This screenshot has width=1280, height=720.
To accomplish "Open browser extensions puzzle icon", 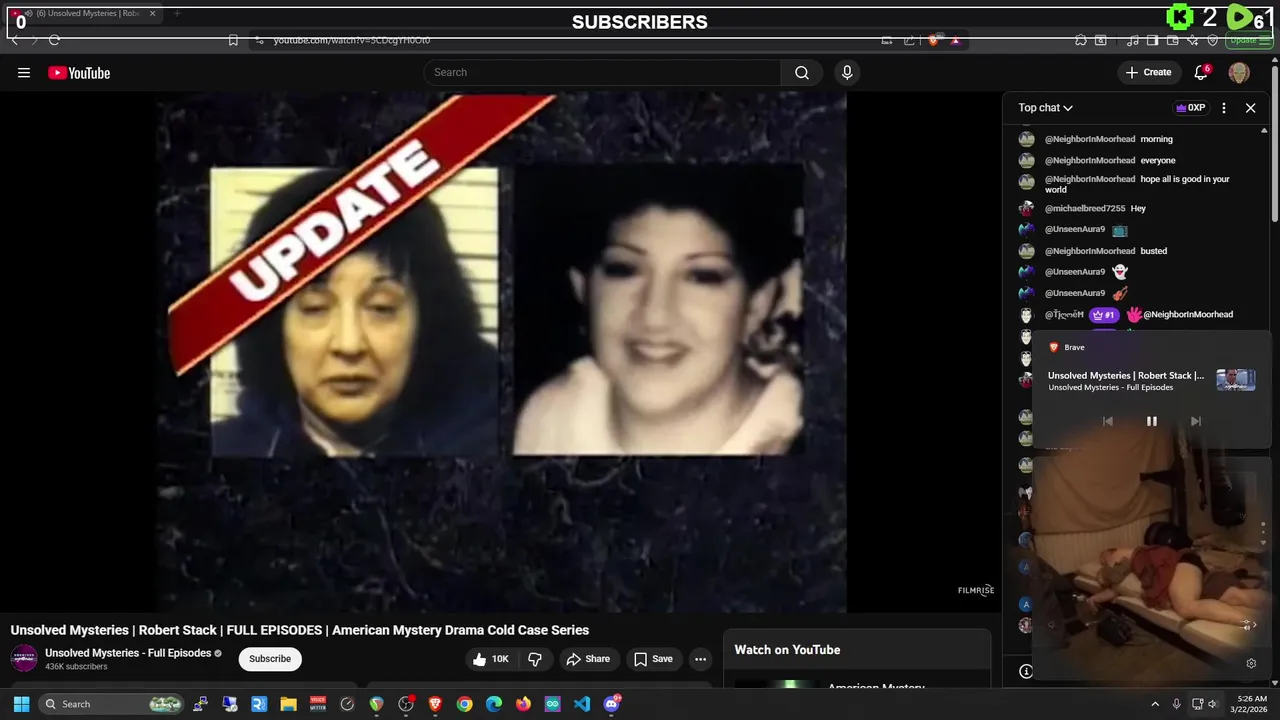I will point(1081,40).
